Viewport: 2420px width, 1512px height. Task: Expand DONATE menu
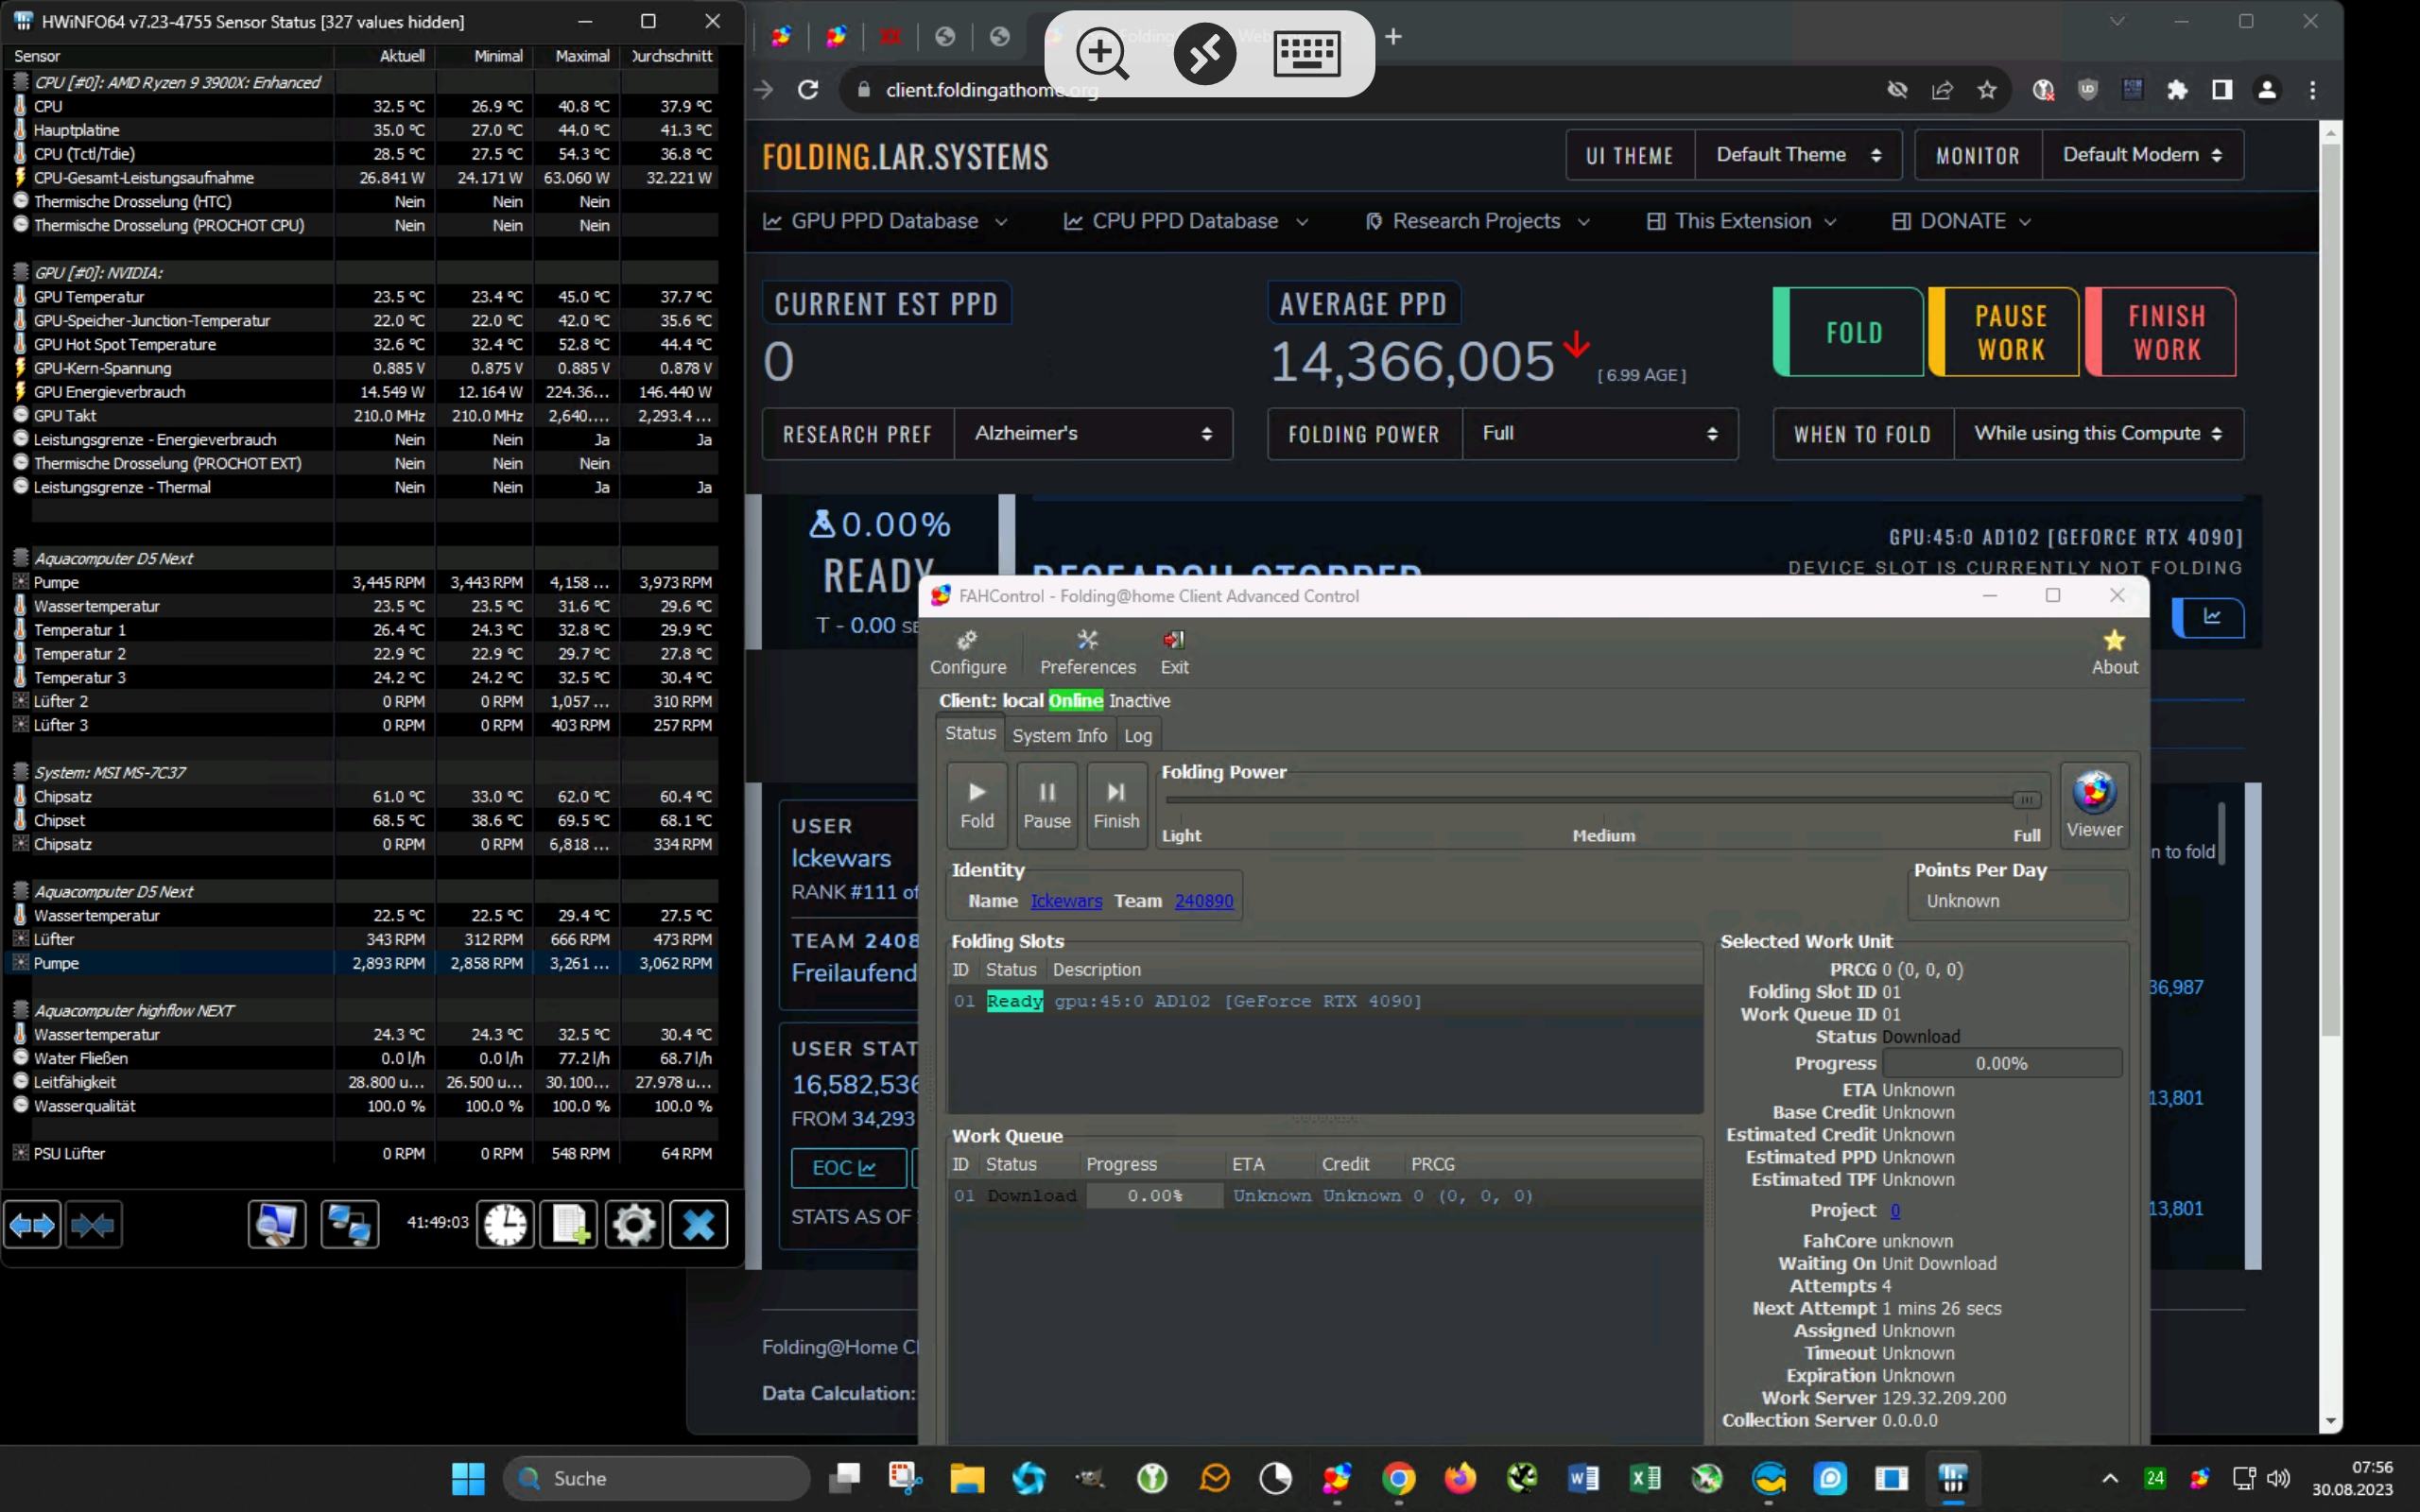click(x=1961, y=221)
